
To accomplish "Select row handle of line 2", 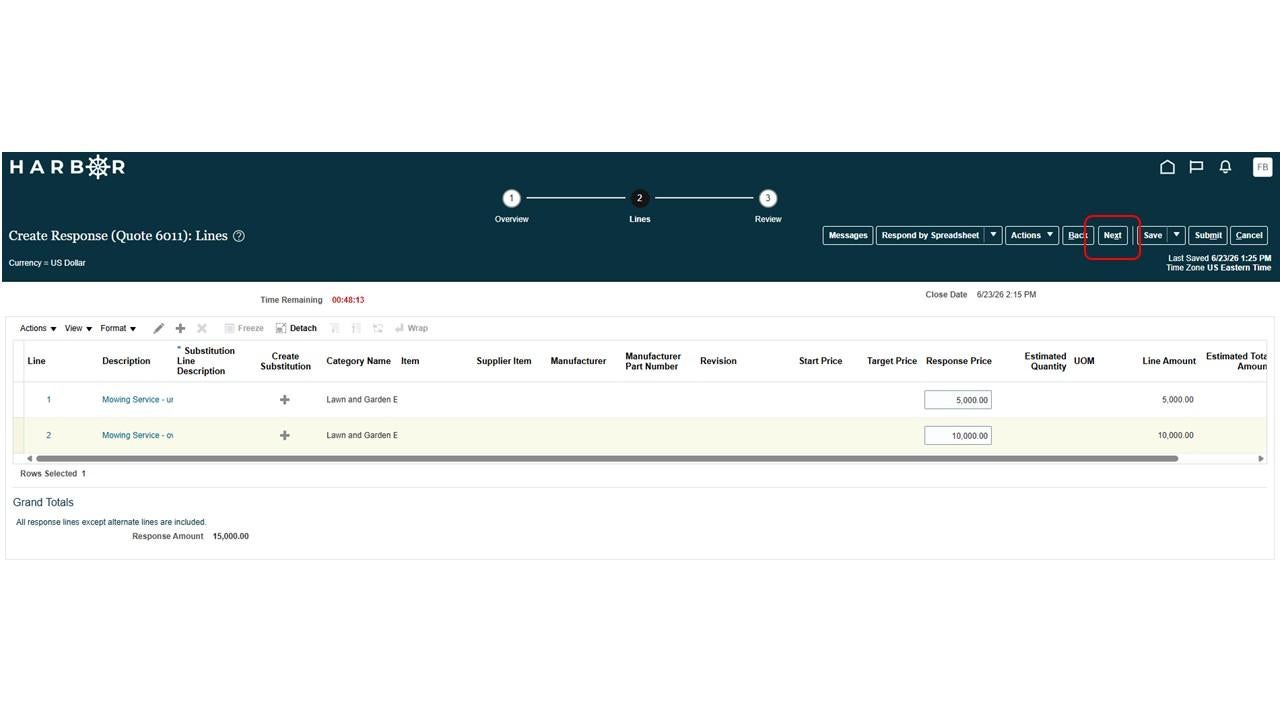I will click(x=18, y=436).
